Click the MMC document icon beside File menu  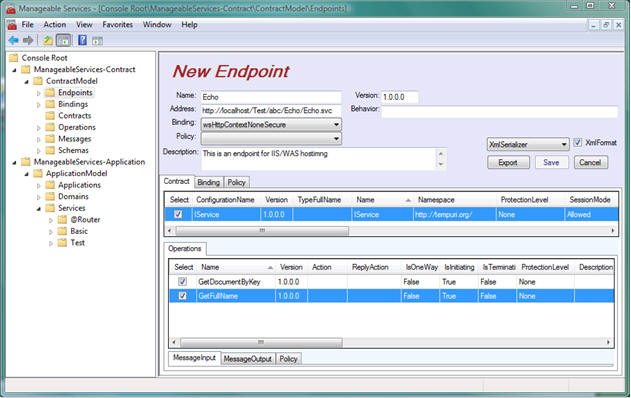(12, 25)
